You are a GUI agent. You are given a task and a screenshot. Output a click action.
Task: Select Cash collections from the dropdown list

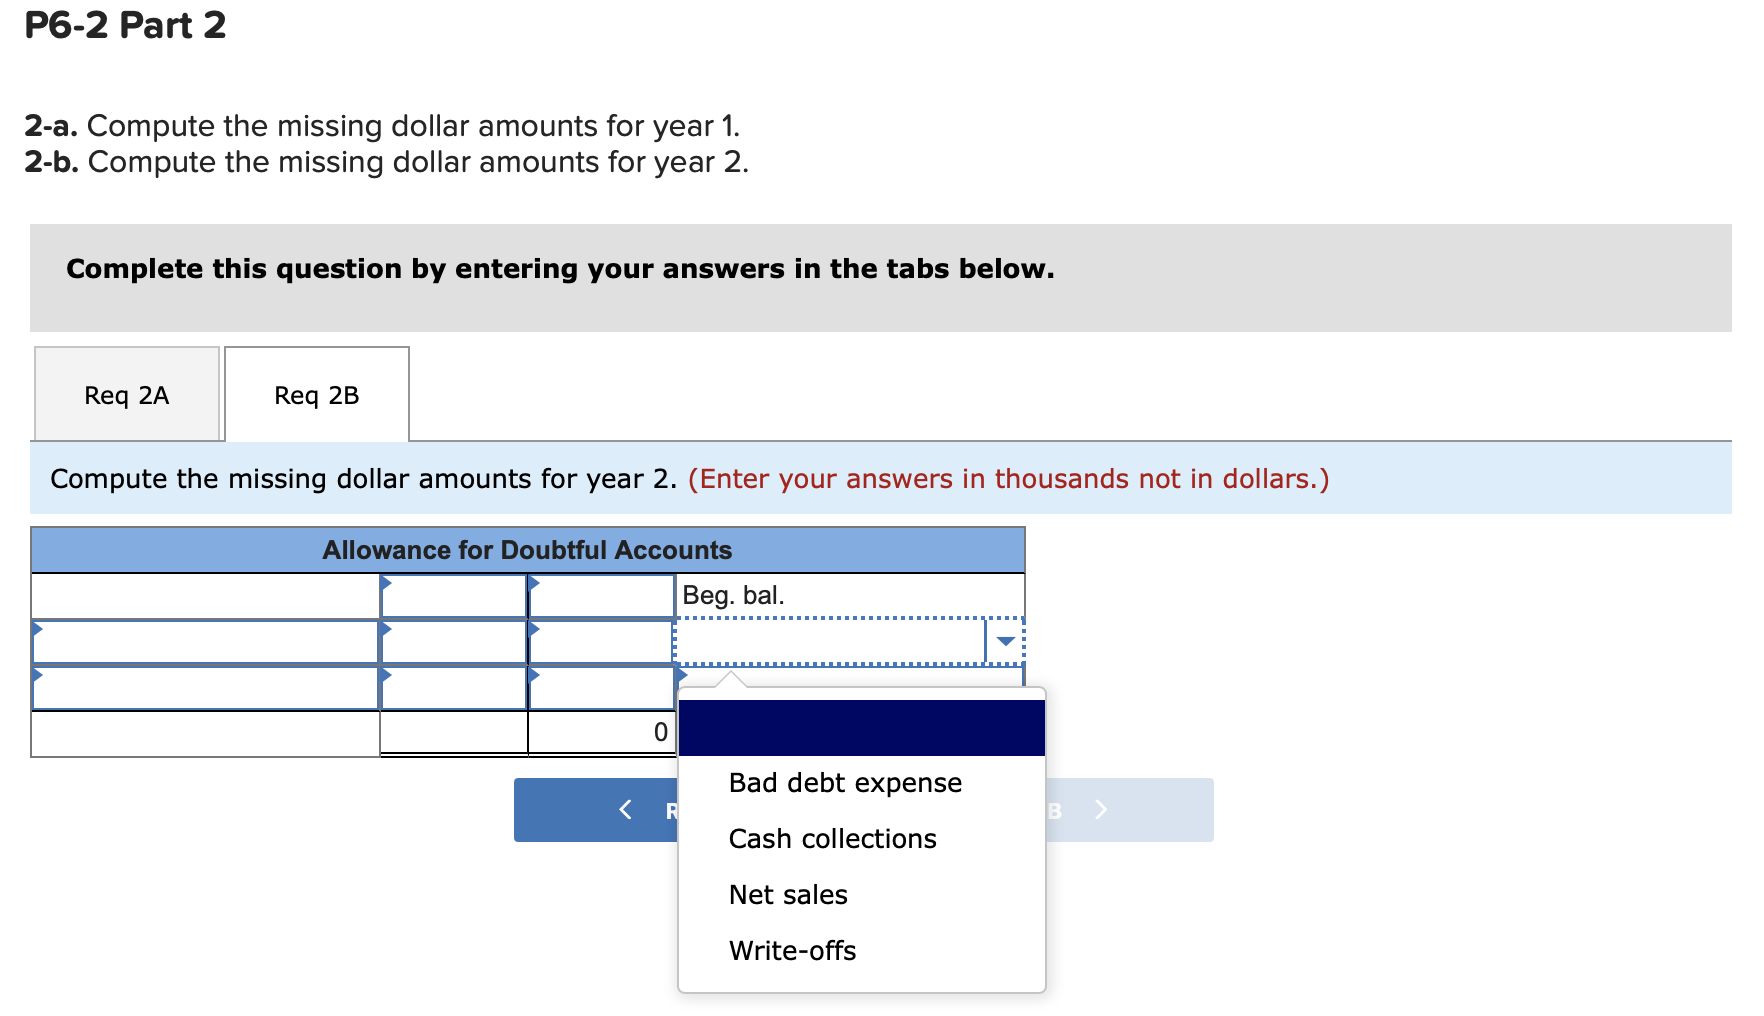pos(832,839)
